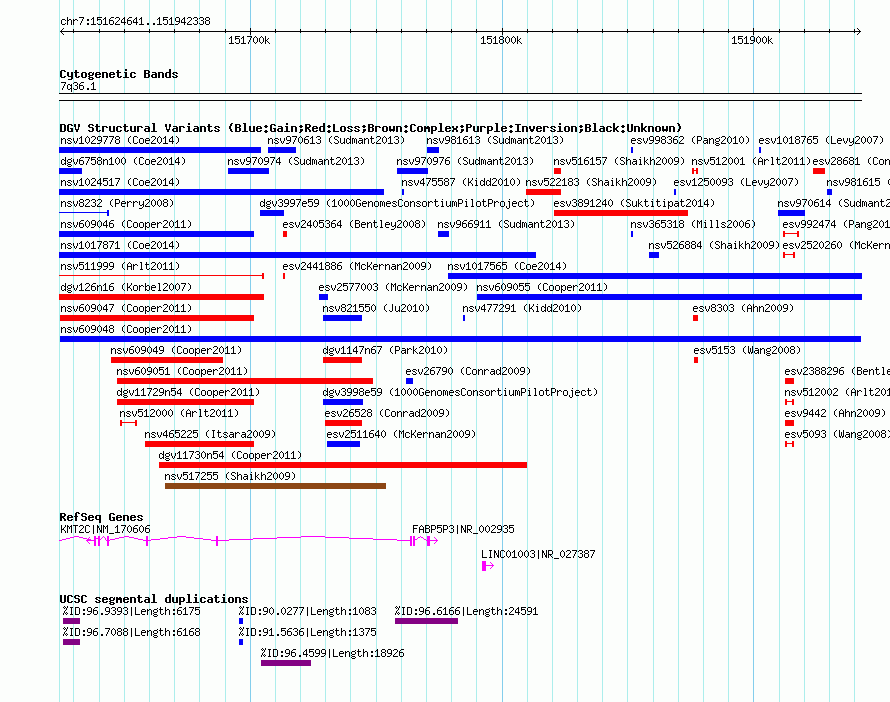
Task: Click nsv970974 (Sudmant2013) text
Action: 296,161
